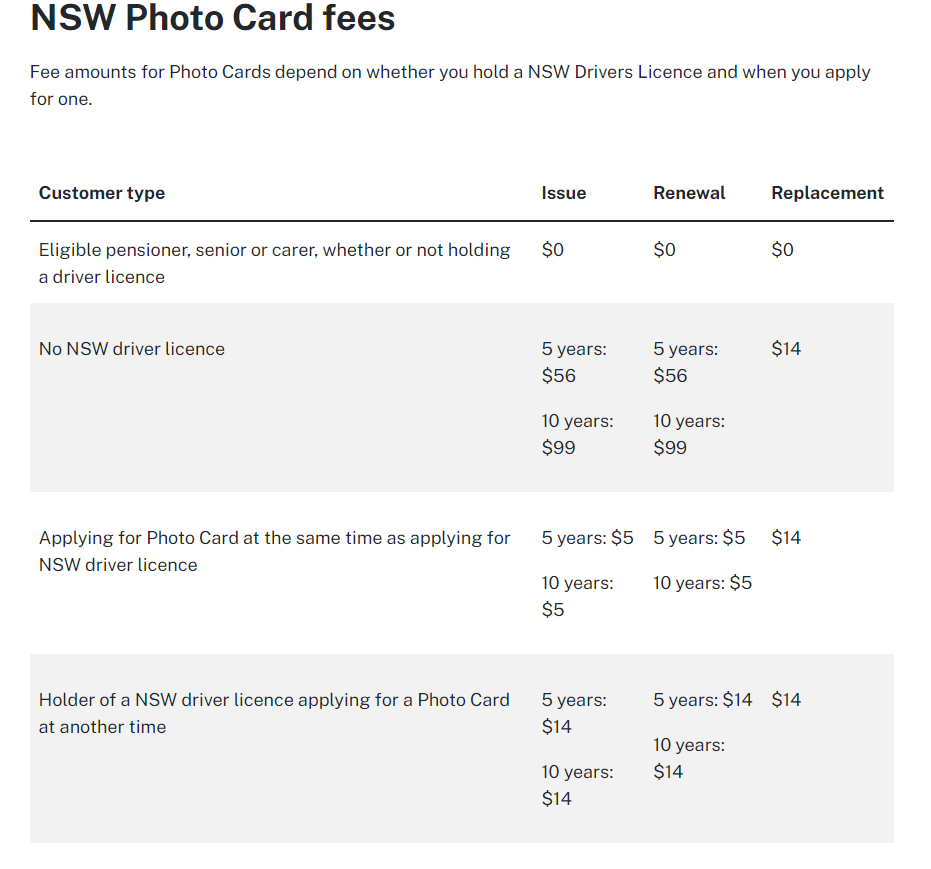Screen dimensions: 931x869
Task: Click the "Renewal" column header
Action: 689,193
